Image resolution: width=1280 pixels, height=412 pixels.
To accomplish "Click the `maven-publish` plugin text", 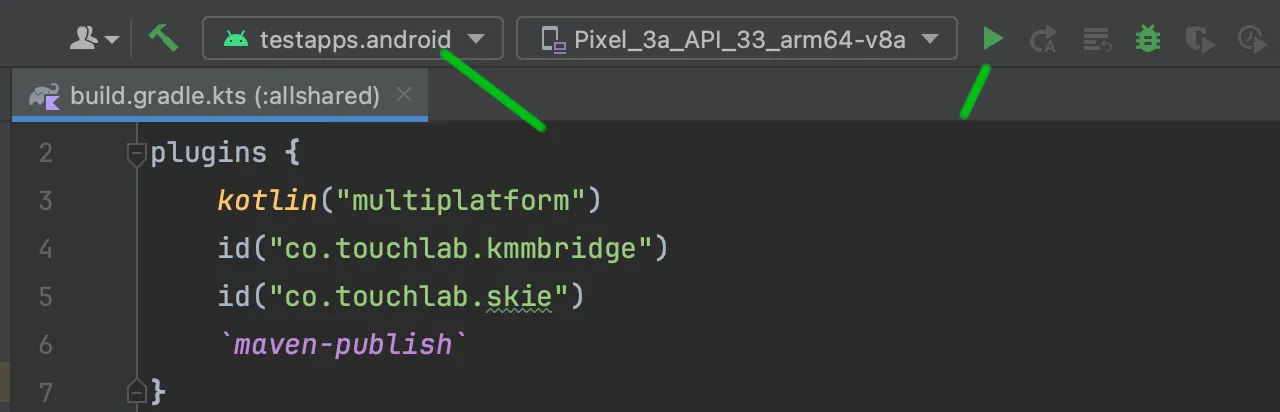I will coord(343,344).
